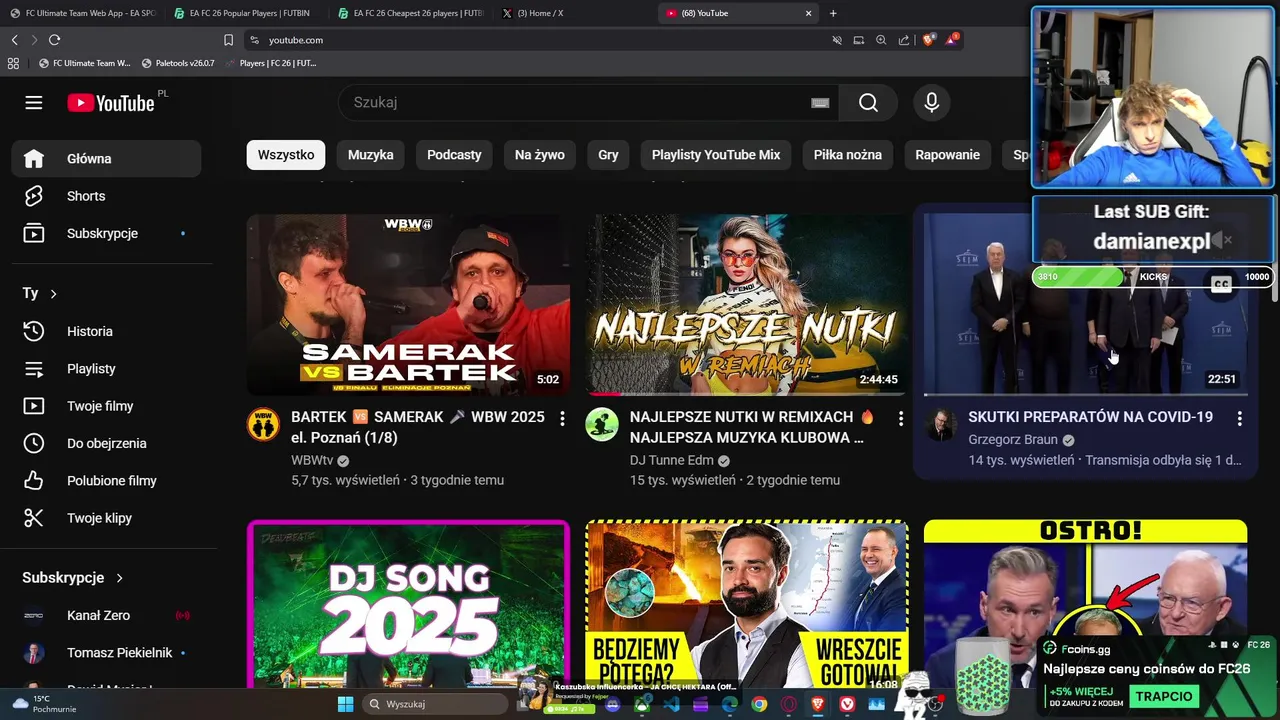Open the DJ SONG 2025 thumbnail

coord(408,603)
